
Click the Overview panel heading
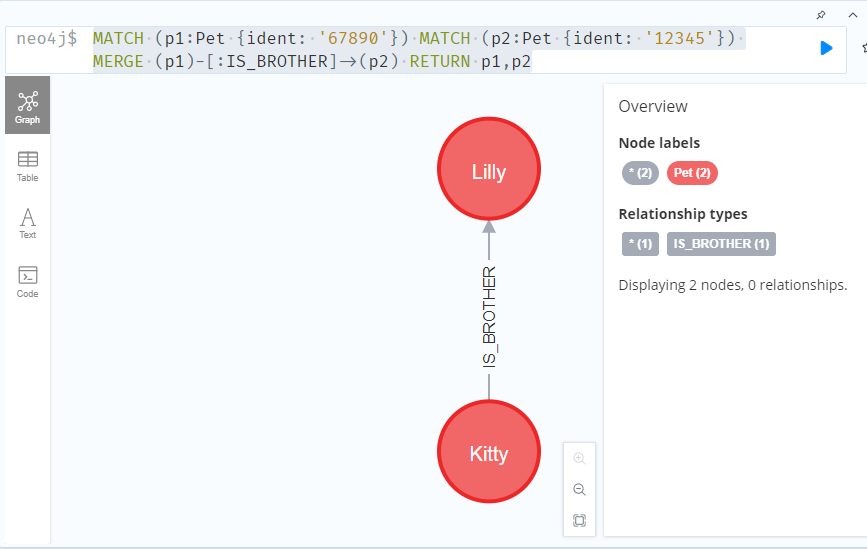(x=653, y=106)
